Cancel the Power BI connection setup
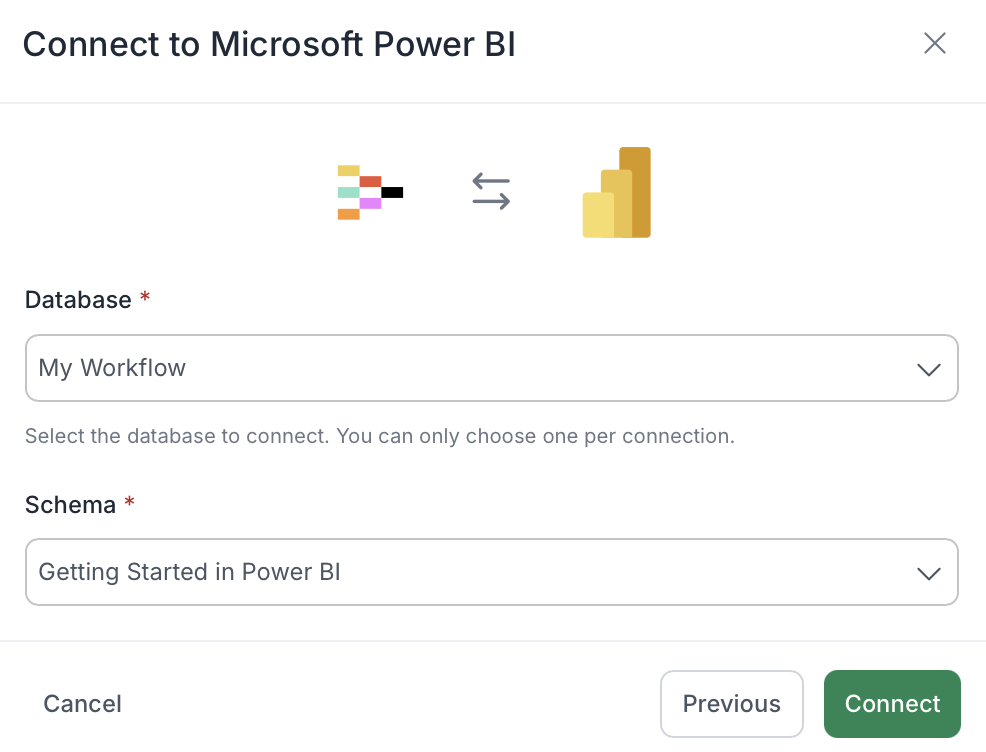The image size is (986, 752). coord(82,704)
